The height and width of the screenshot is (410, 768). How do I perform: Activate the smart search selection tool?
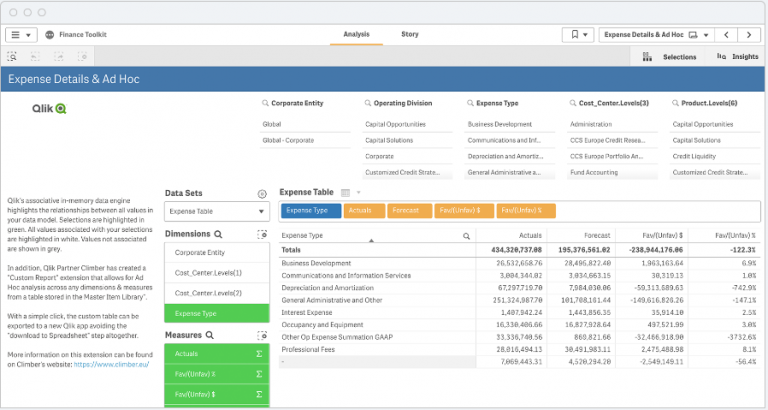12,57
